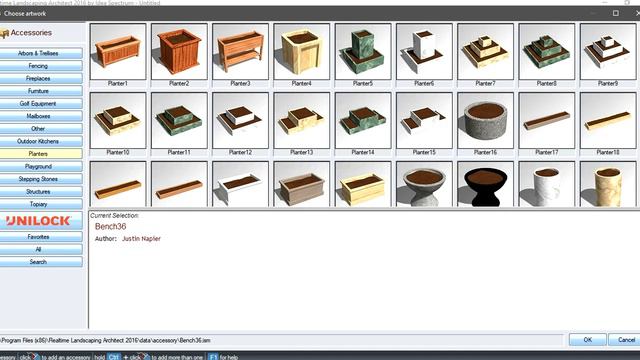Select the Planter7 tiered thumbnail

pos(485,51)
